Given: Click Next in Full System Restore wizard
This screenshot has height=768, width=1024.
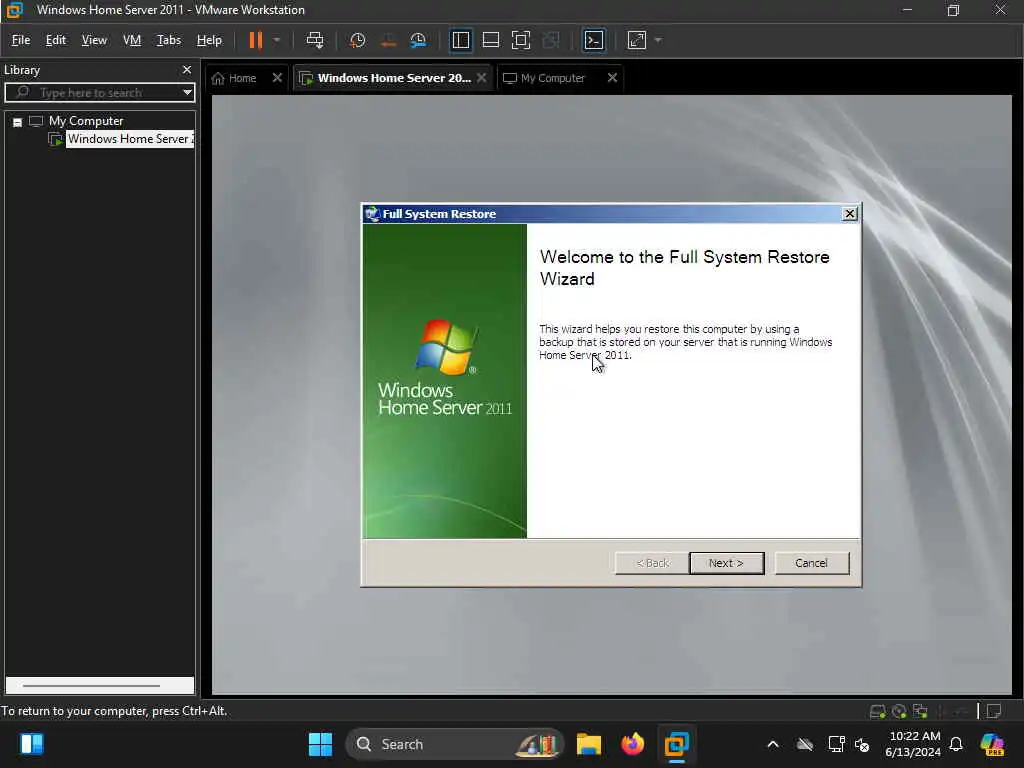Looking at the screenshot, I should coord(726,563).
